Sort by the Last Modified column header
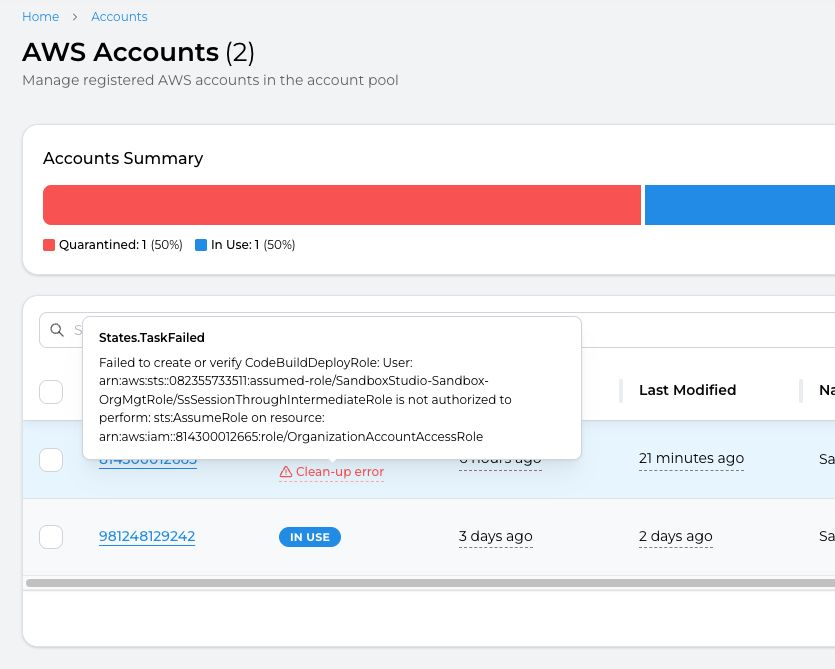This screenshot has width=835, height=669. pyautogui.click(x=687, y=390)
